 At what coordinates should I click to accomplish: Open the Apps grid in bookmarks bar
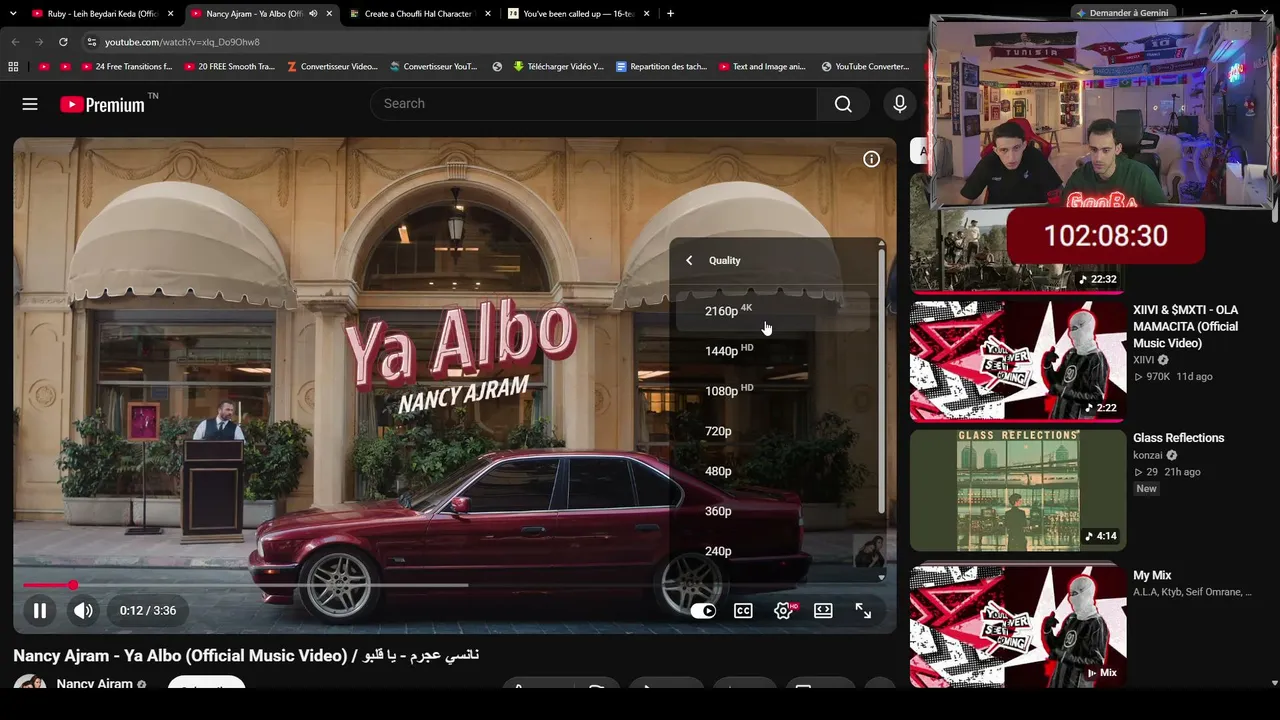tap(13, 67)
